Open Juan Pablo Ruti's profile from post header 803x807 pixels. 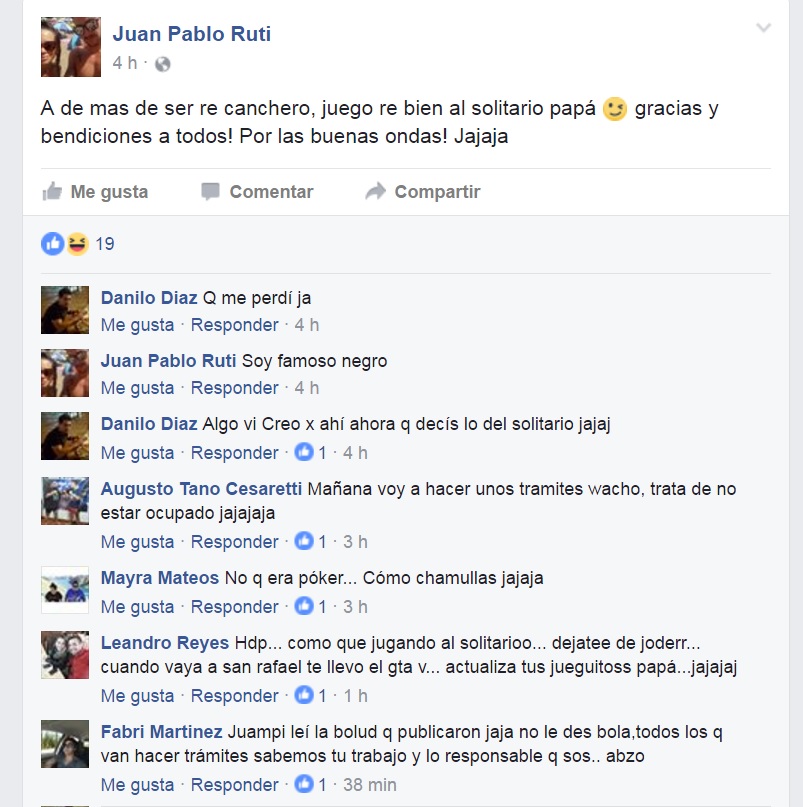click(x=191, y=34)
